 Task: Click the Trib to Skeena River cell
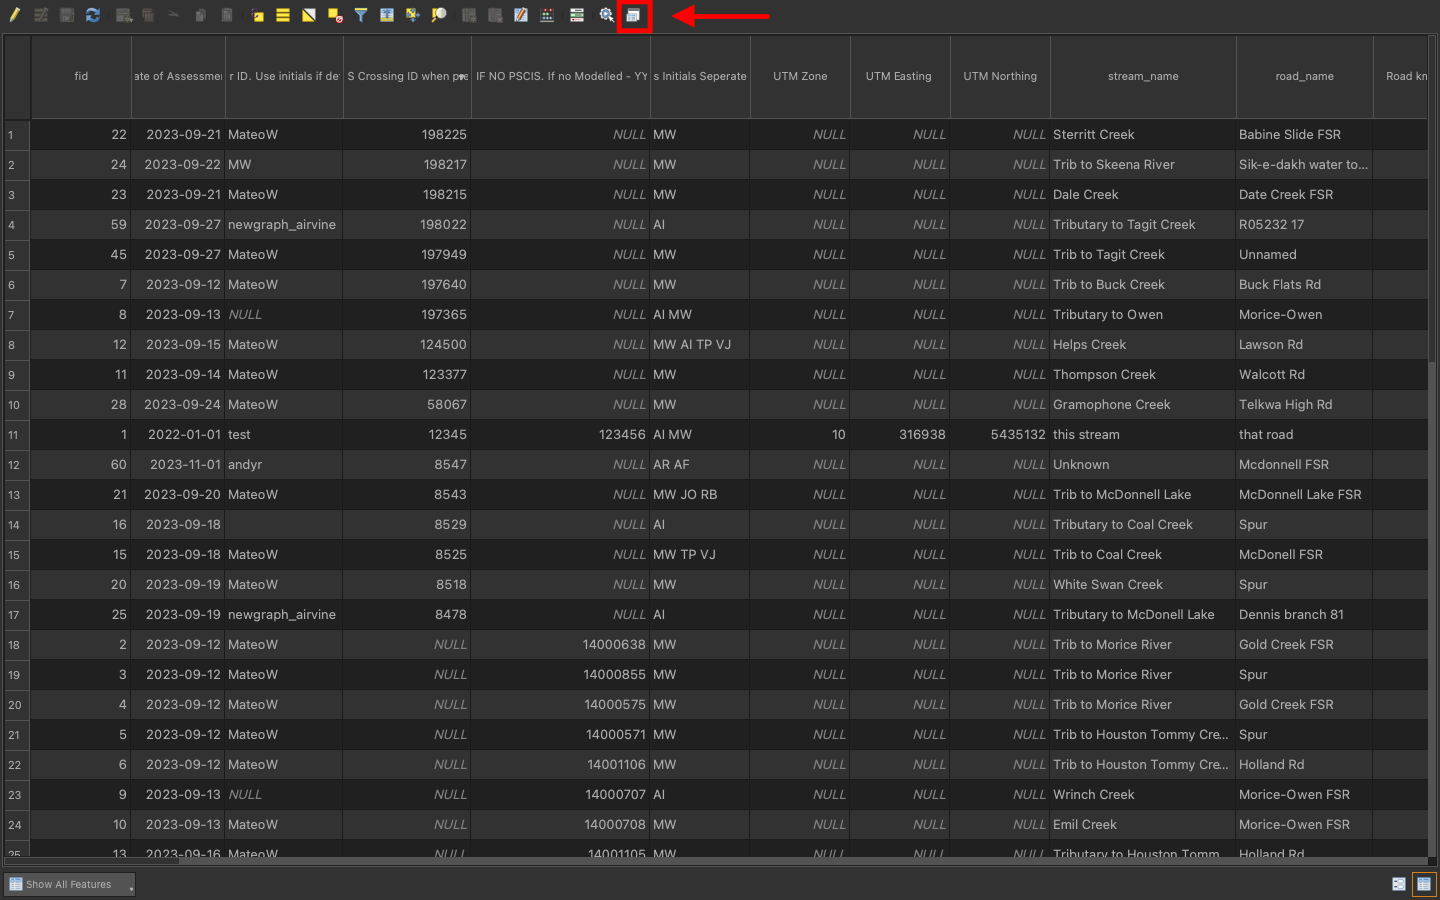(1143, 165)
